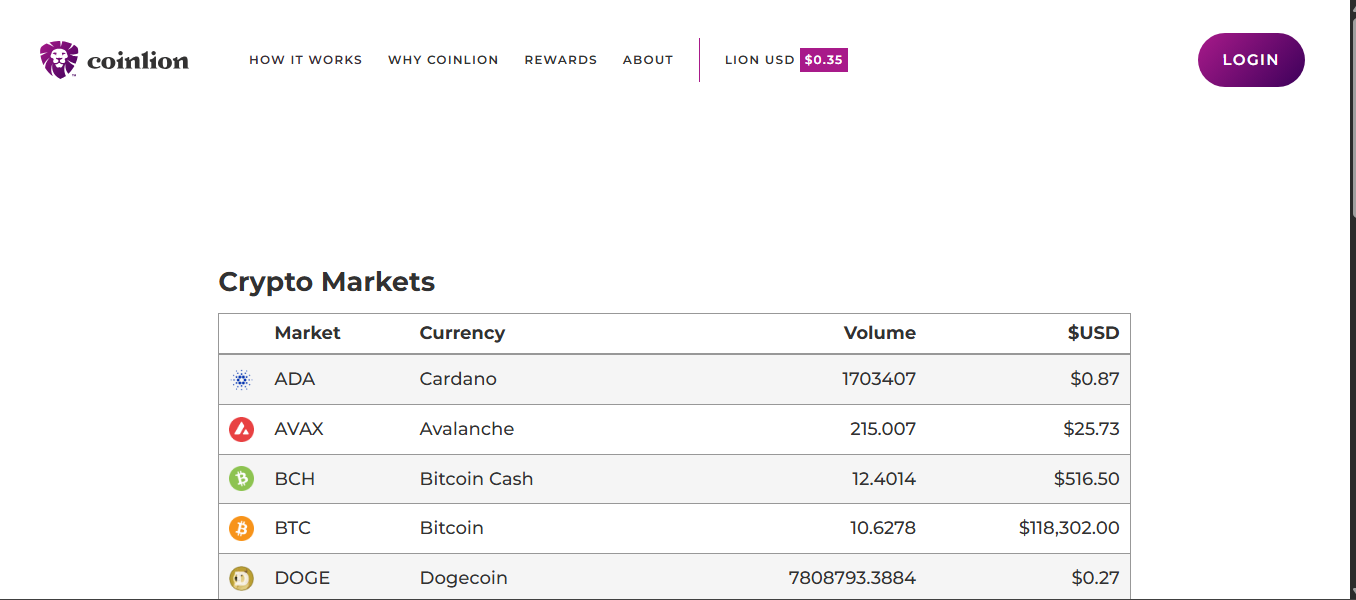
Task: Click the BTC volume 10.6278
Action: pyautogui.click(x=883, y=528)
